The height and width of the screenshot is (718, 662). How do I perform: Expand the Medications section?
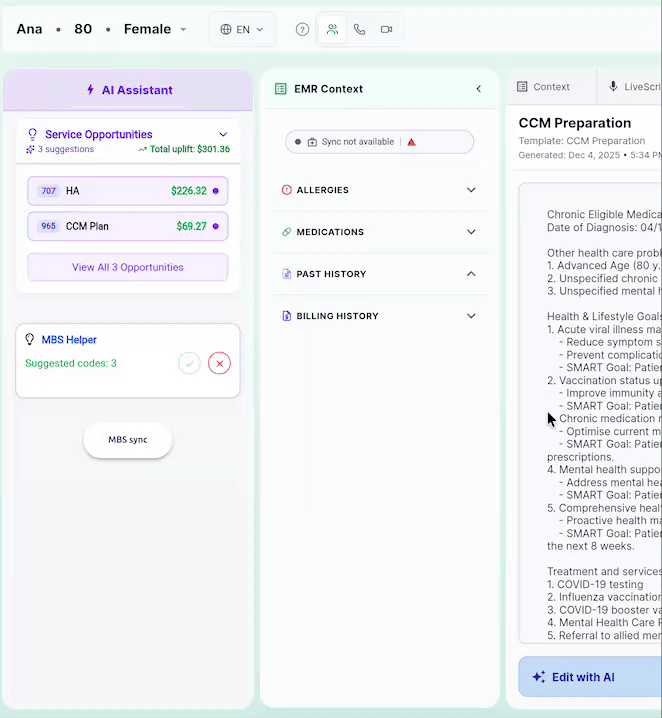tap(471, 232)
